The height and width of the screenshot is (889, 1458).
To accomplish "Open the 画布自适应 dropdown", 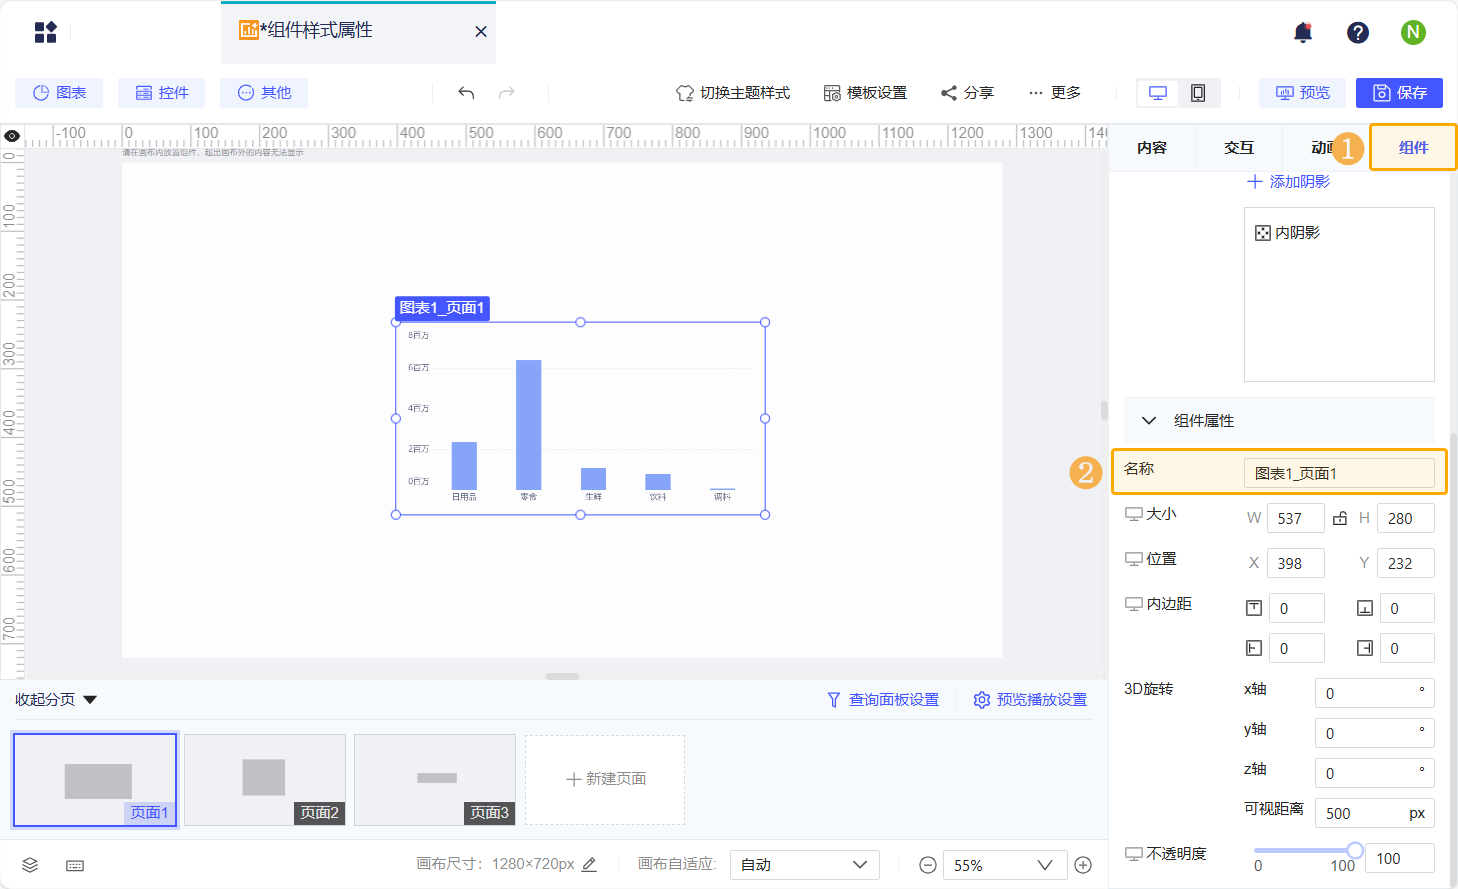I will 805,865.
